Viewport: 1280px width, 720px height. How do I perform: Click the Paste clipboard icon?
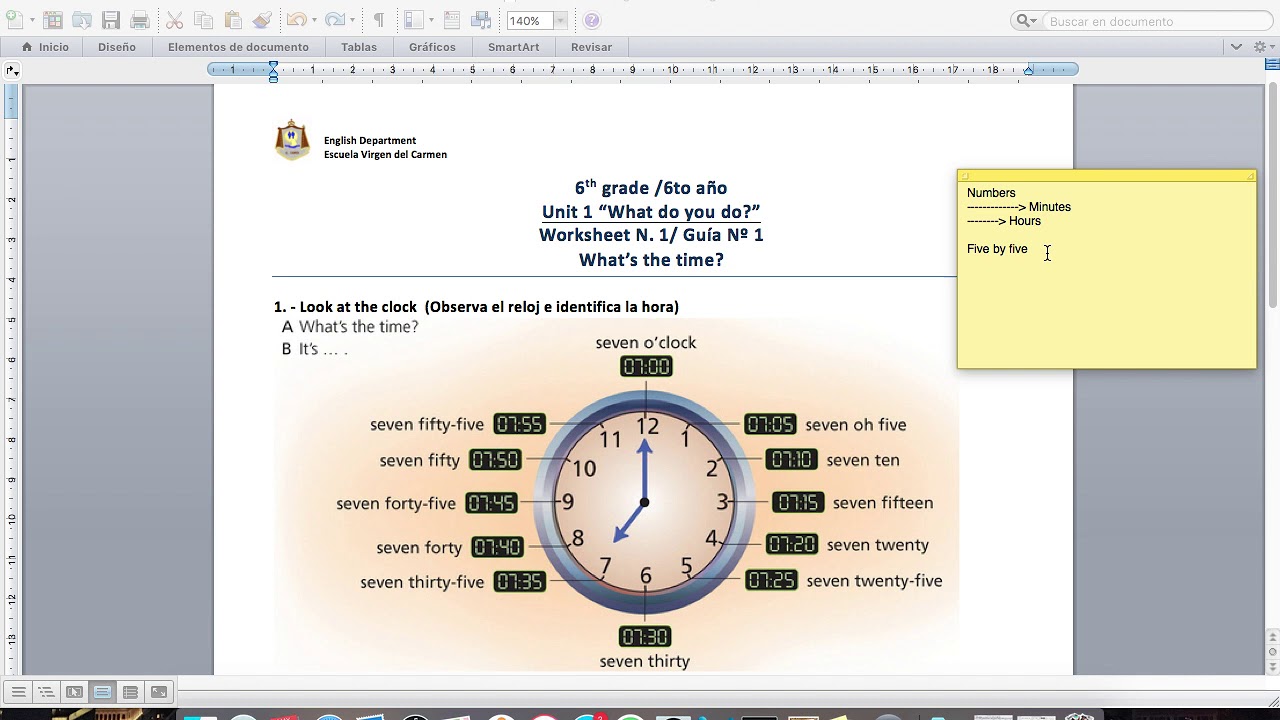233,20
